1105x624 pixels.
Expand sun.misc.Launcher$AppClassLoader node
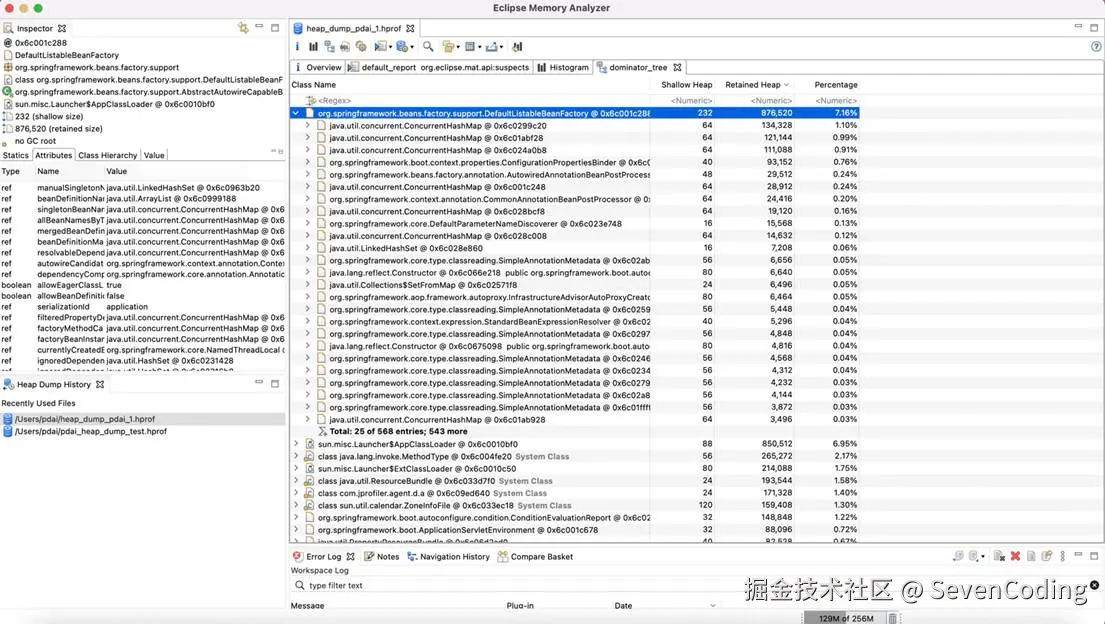coord(296,444)
